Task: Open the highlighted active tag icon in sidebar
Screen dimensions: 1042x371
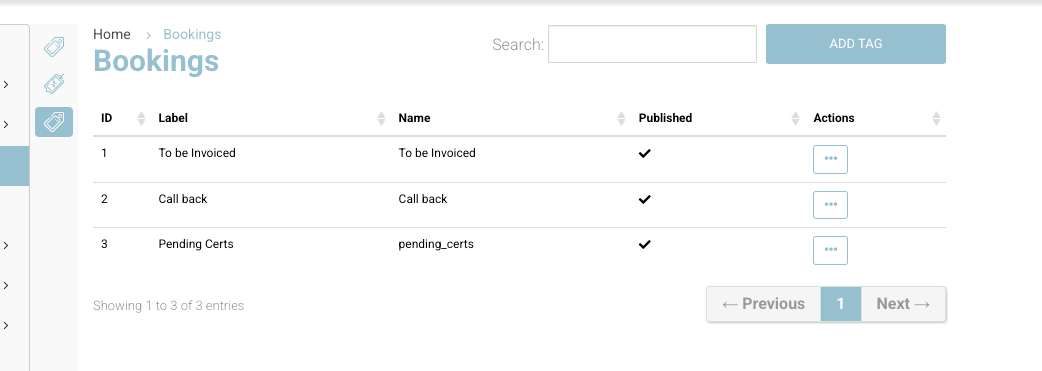Action: coord(54,122)
